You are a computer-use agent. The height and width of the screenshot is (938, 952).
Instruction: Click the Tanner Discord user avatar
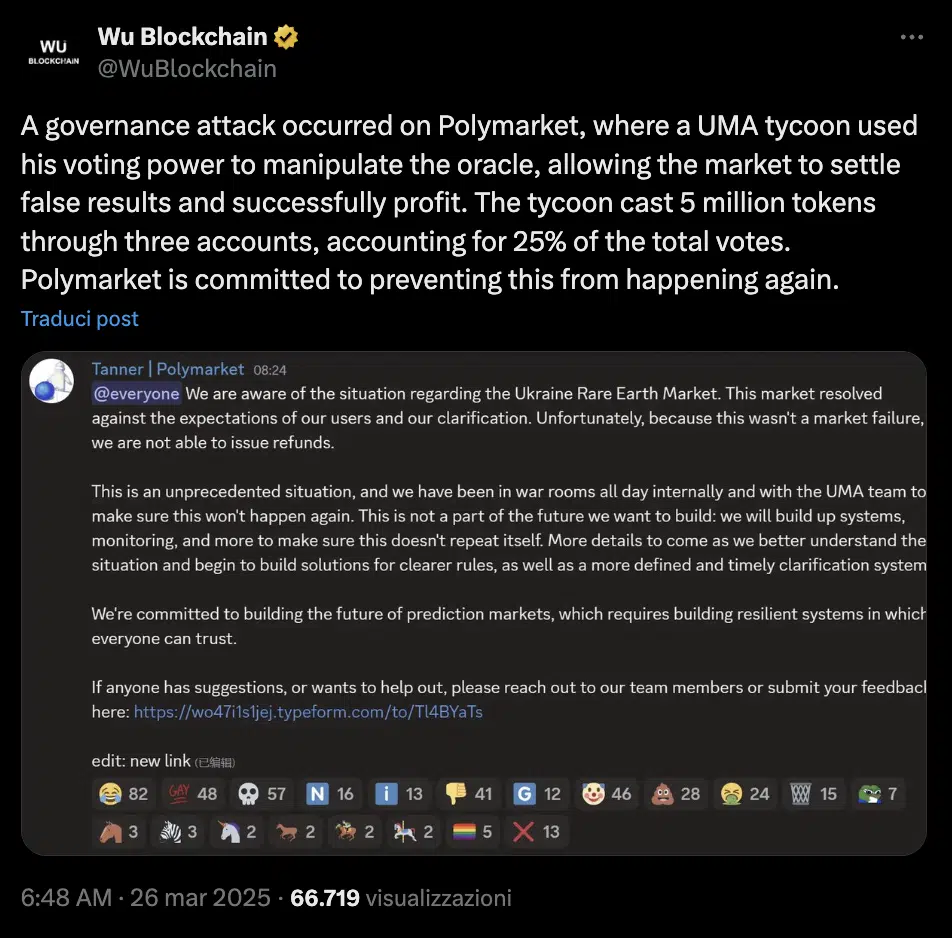tap(51, 381)
